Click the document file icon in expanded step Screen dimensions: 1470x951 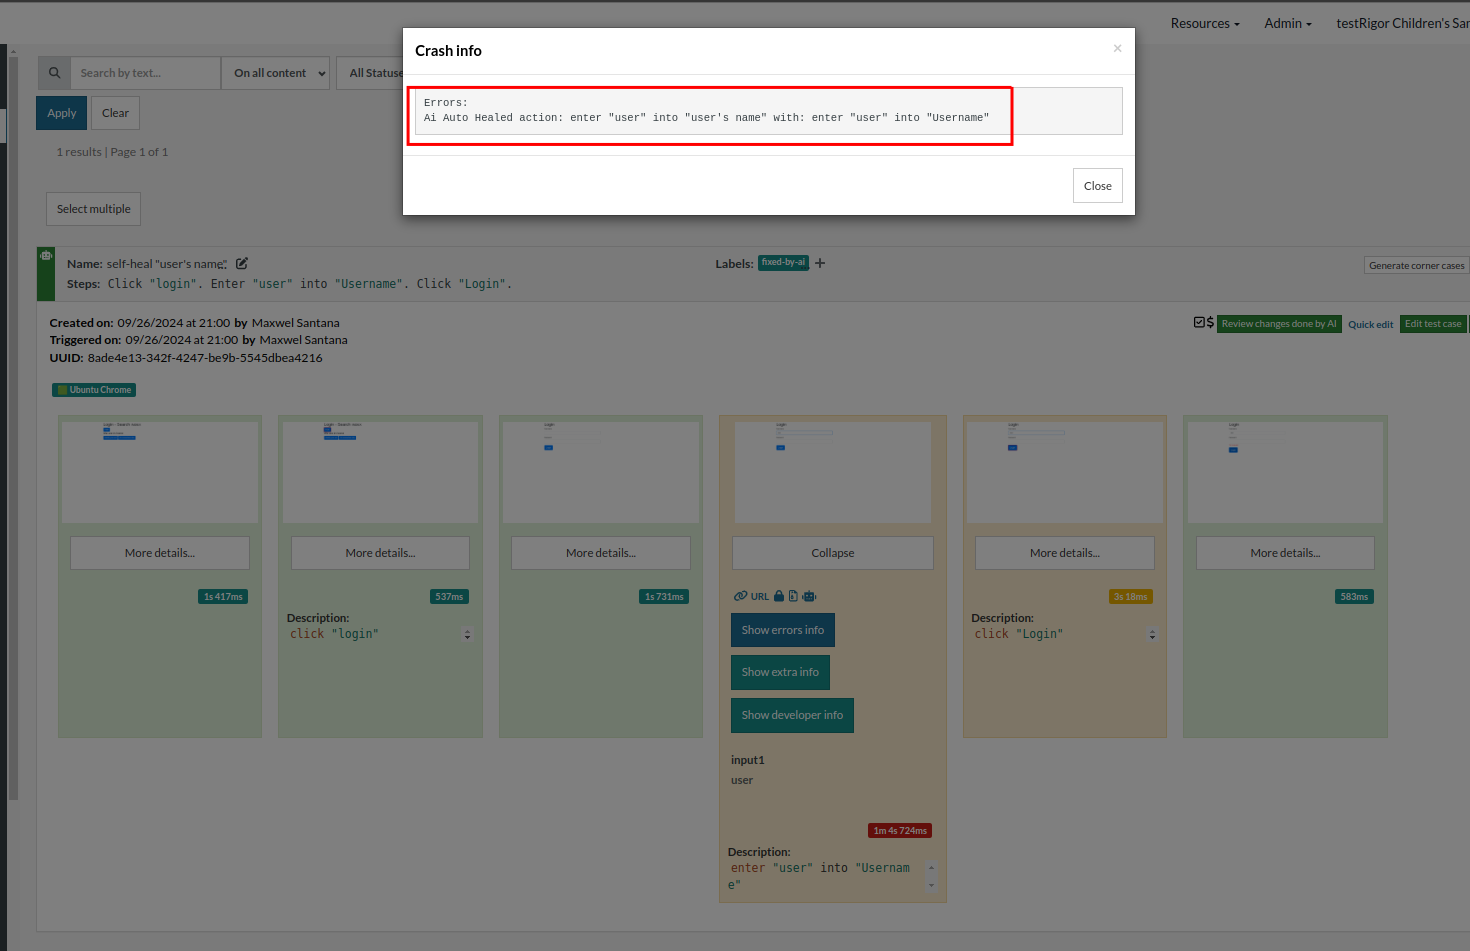click(793, 596)
